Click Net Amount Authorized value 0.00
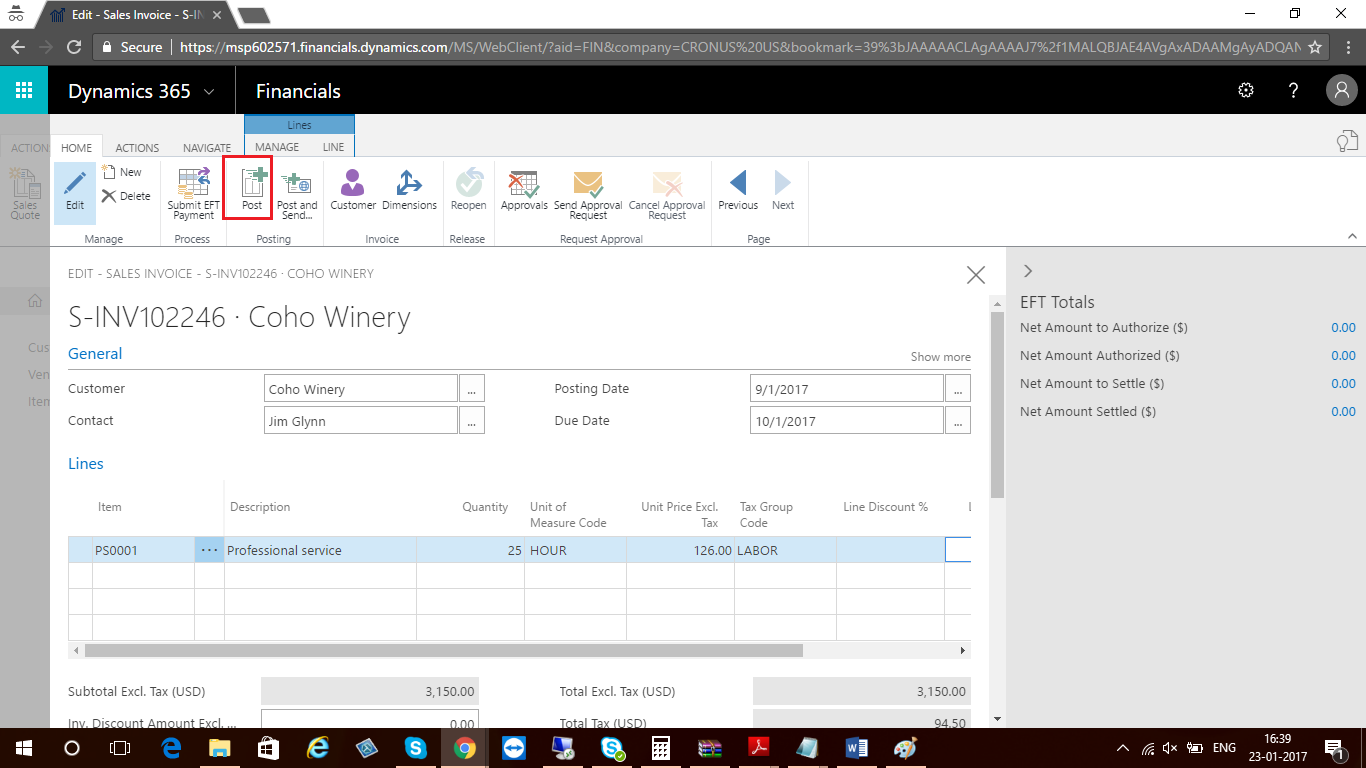Viewport: 1366px width, 768px height. (1343, 356)
